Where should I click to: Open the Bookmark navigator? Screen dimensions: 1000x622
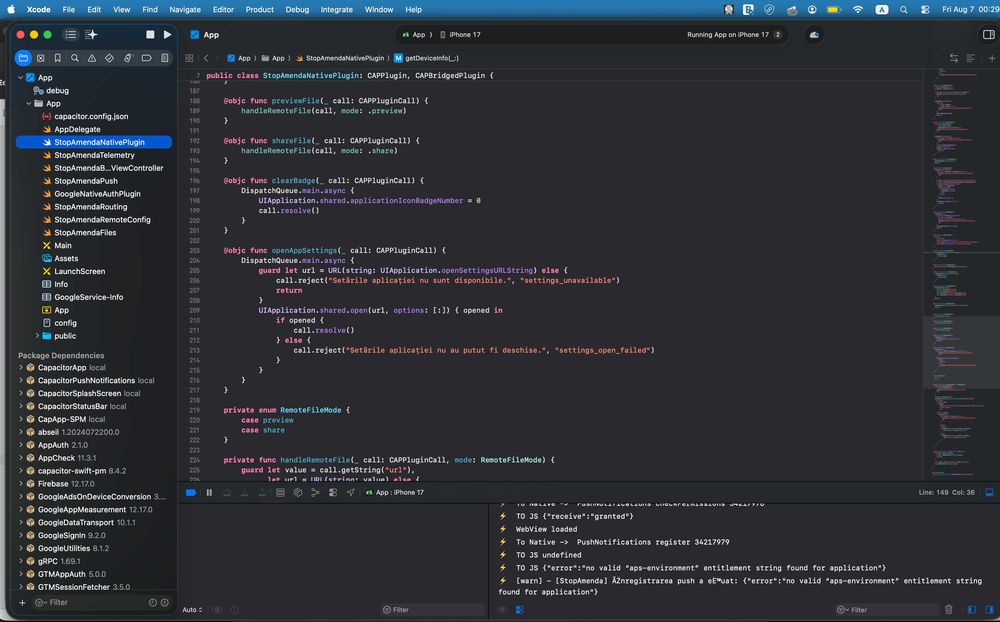click(x=57, y=58)
